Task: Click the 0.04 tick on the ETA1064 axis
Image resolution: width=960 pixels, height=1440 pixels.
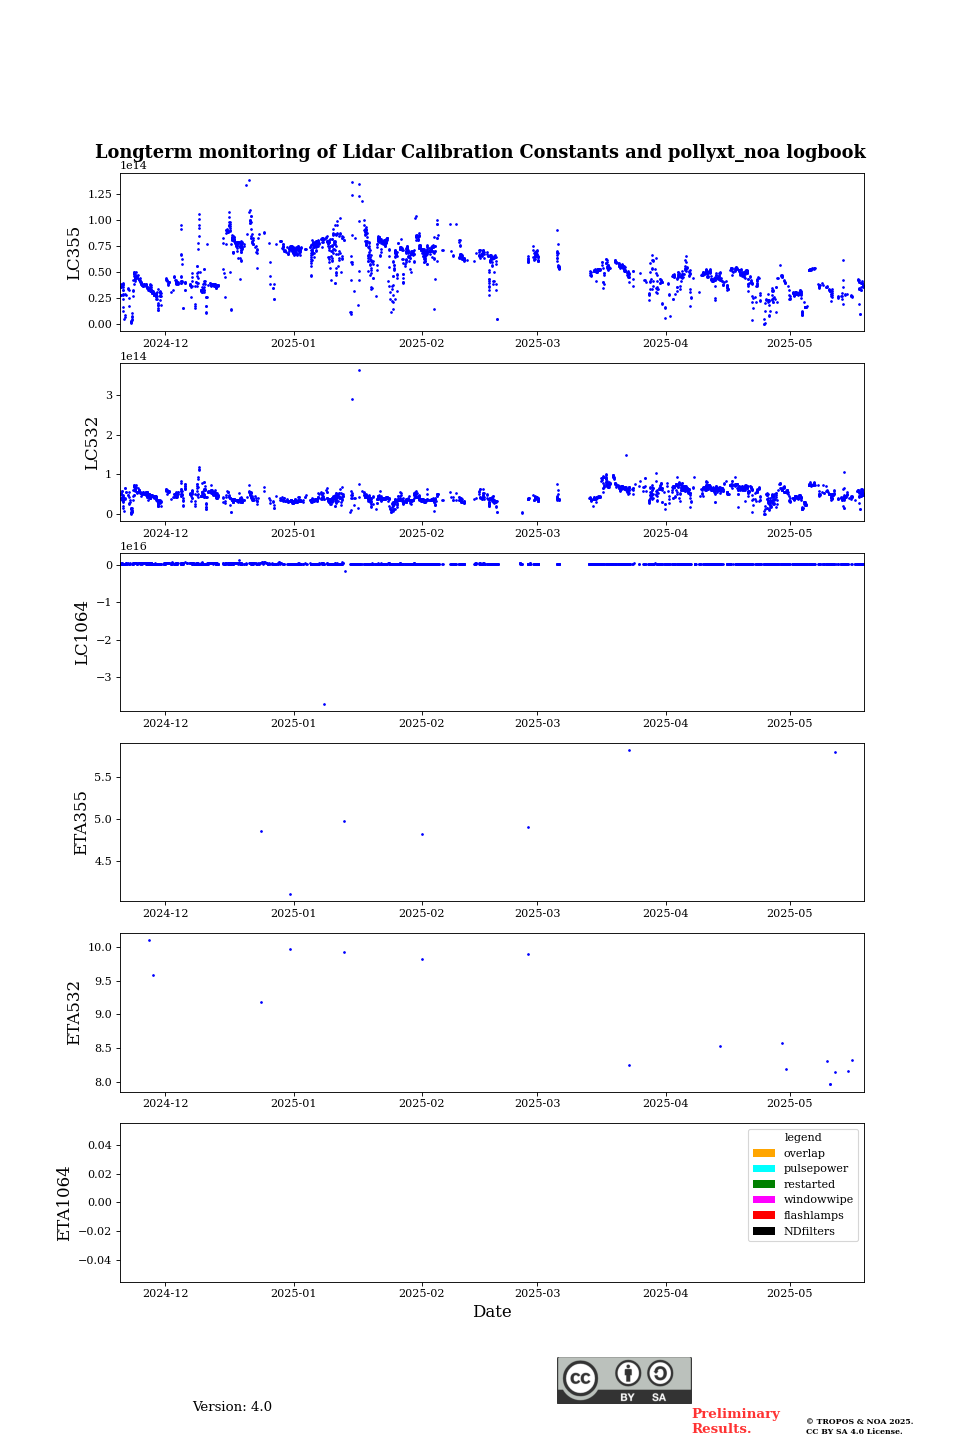Action: (100, 1145)
